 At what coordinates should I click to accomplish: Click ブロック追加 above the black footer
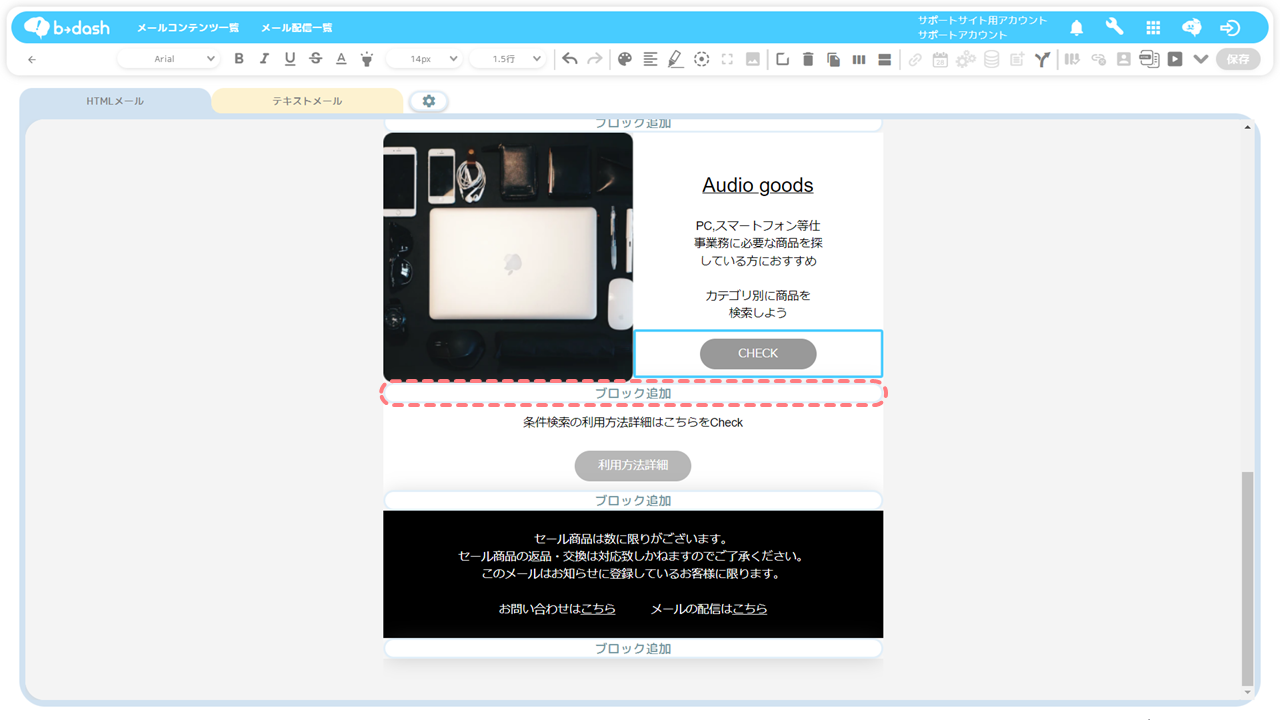(633, 500)
